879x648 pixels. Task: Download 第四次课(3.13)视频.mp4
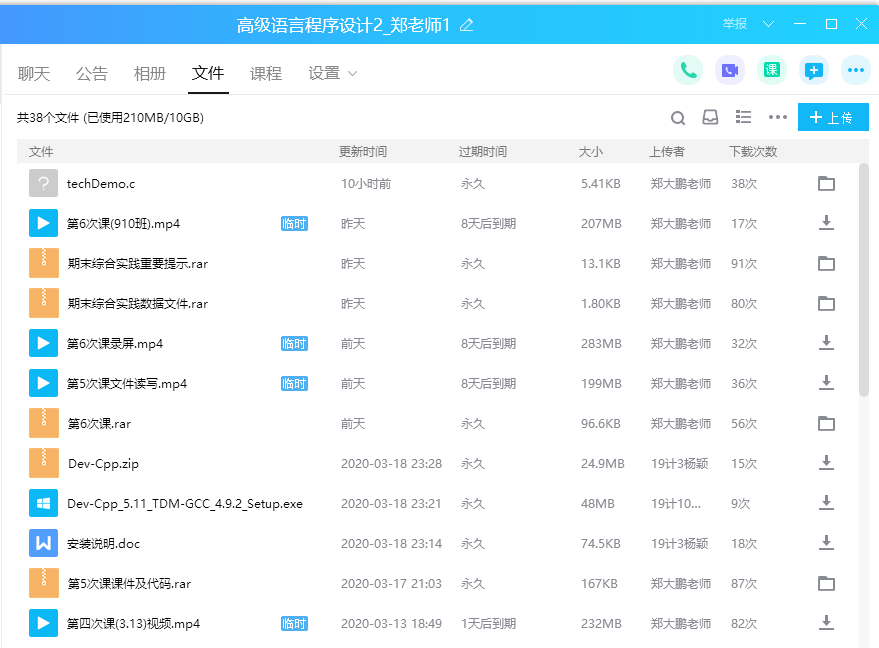click(x=826, y=623)
